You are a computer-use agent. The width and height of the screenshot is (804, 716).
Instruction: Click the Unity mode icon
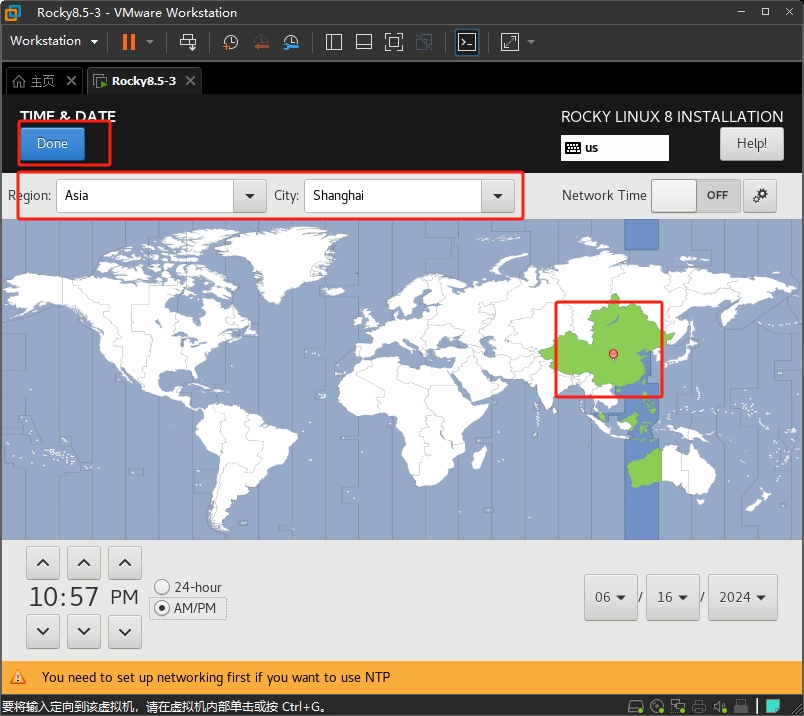coord(424,42)
